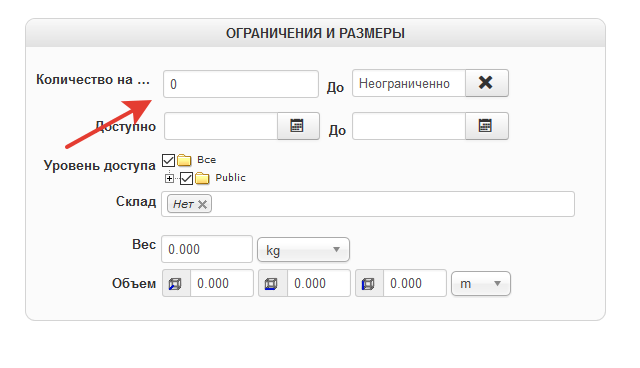Open calendar for the До end date
640x368 pixels.
[x=487, y=126]
